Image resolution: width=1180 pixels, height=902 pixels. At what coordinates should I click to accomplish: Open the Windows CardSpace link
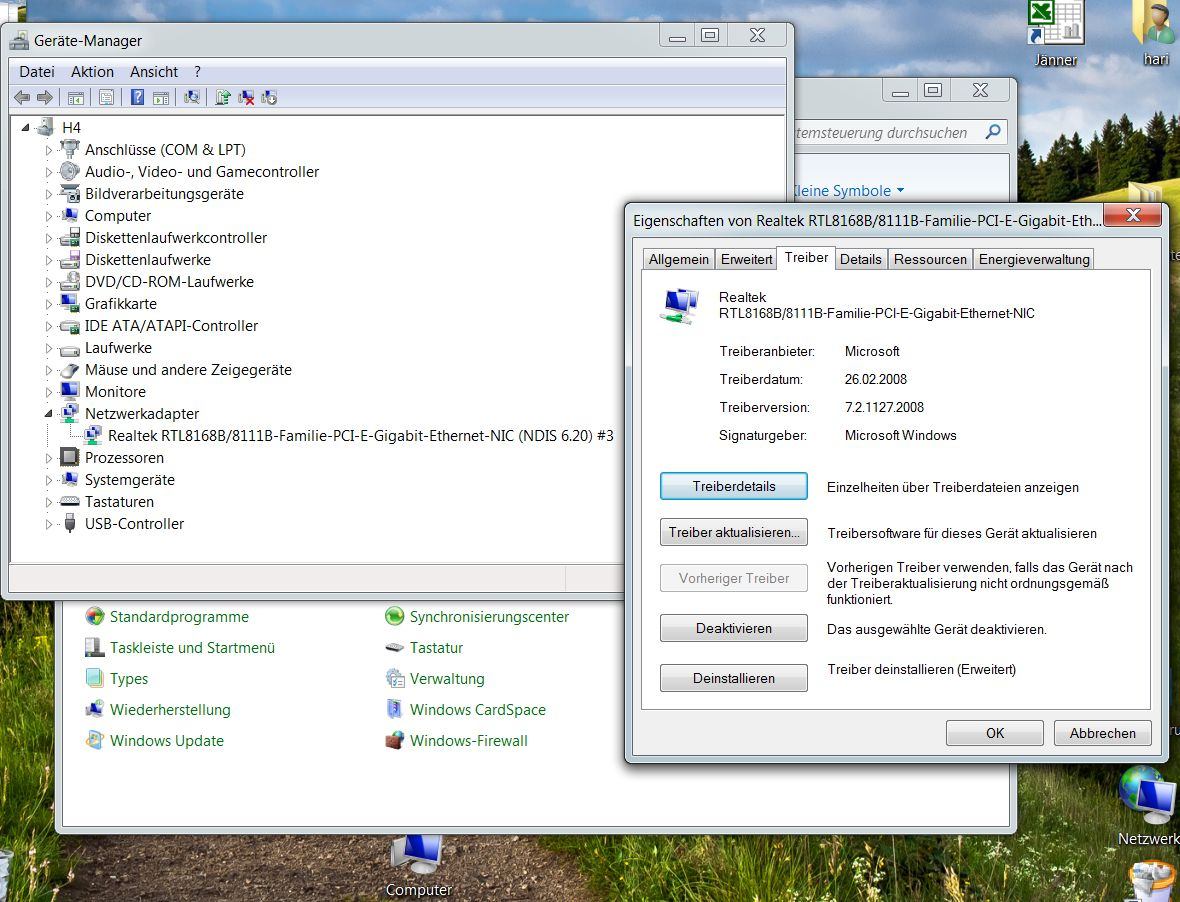pos(477,709)
